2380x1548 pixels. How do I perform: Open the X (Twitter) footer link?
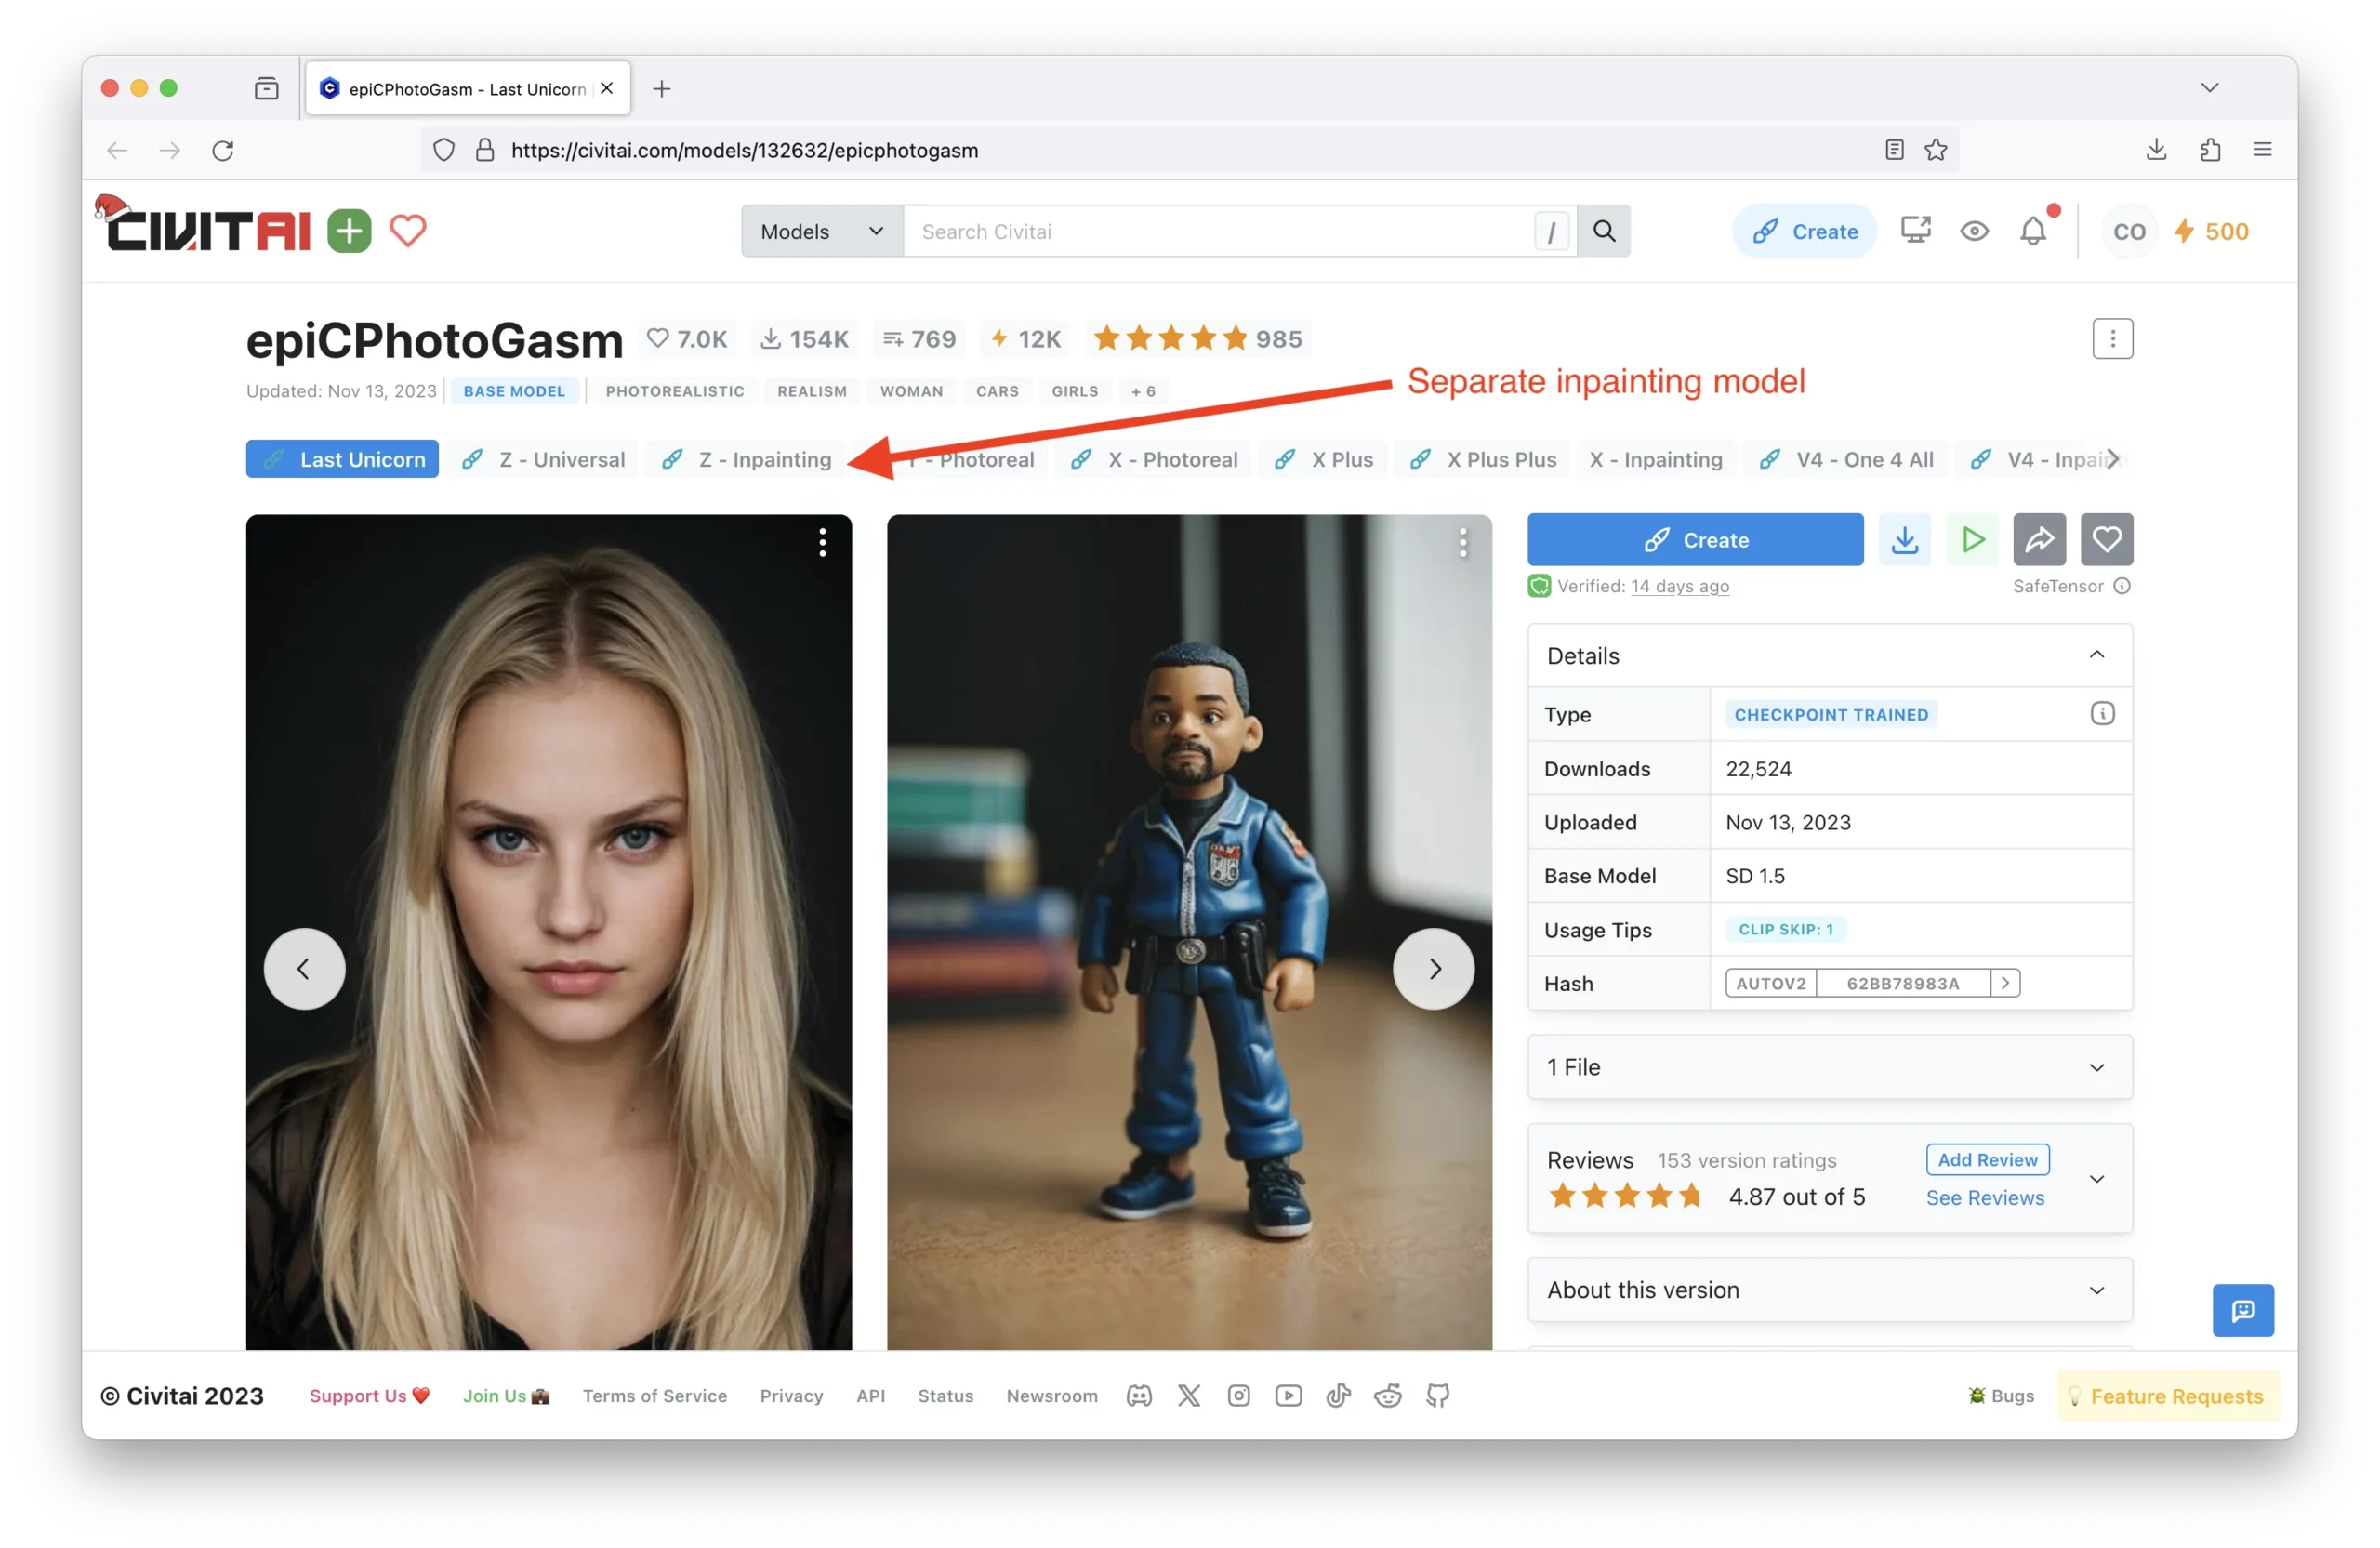coord(1189,1396)
